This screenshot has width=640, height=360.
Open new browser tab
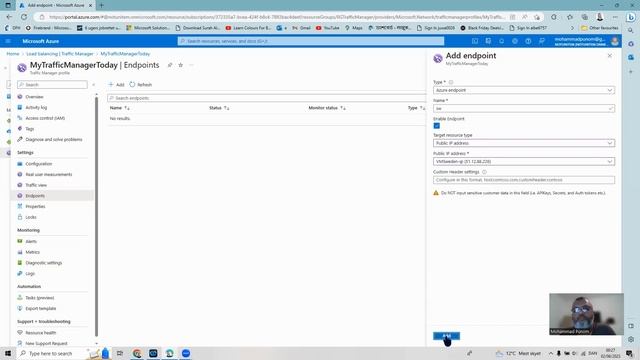[x=101, y=5]
